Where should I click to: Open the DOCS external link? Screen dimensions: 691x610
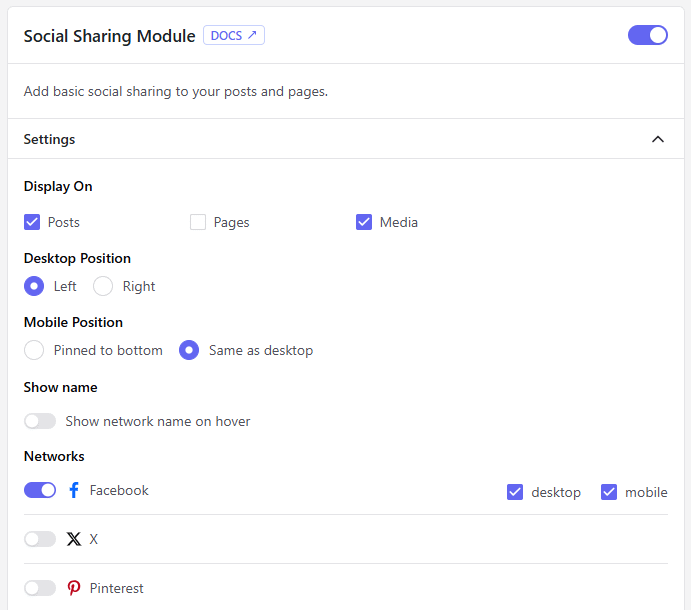tap(234, 36)
